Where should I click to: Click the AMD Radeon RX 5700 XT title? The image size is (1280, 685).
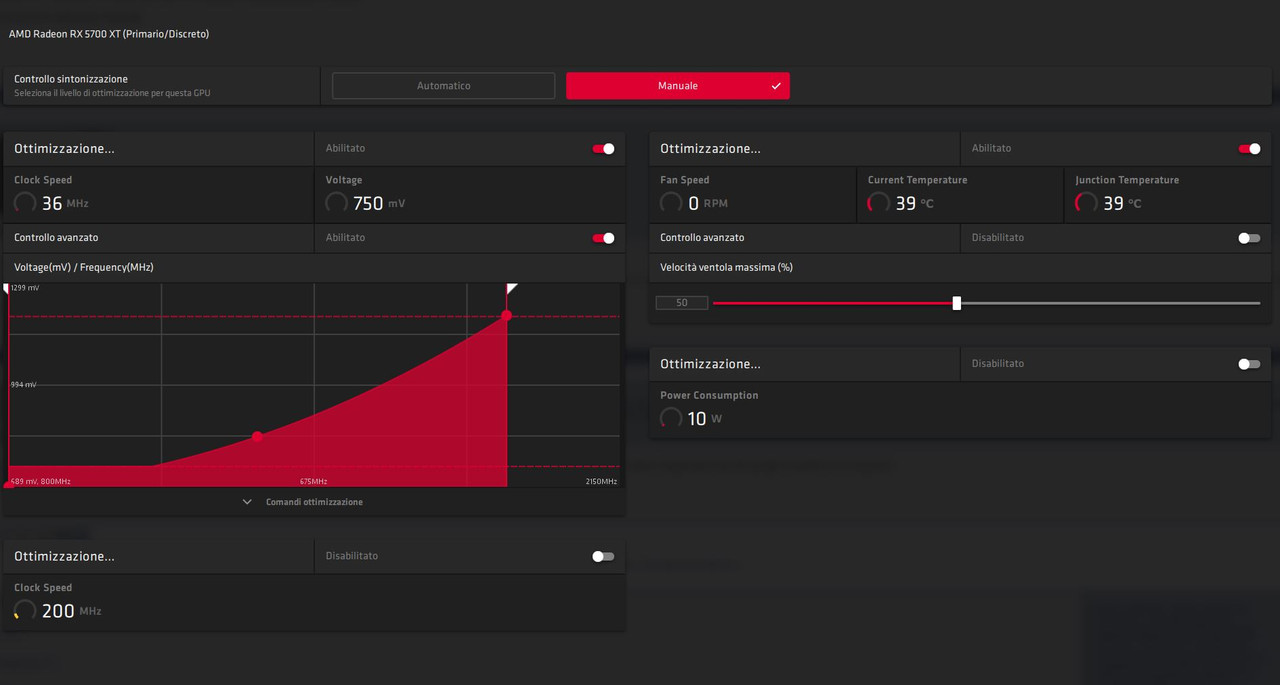[x=109, y=34]
